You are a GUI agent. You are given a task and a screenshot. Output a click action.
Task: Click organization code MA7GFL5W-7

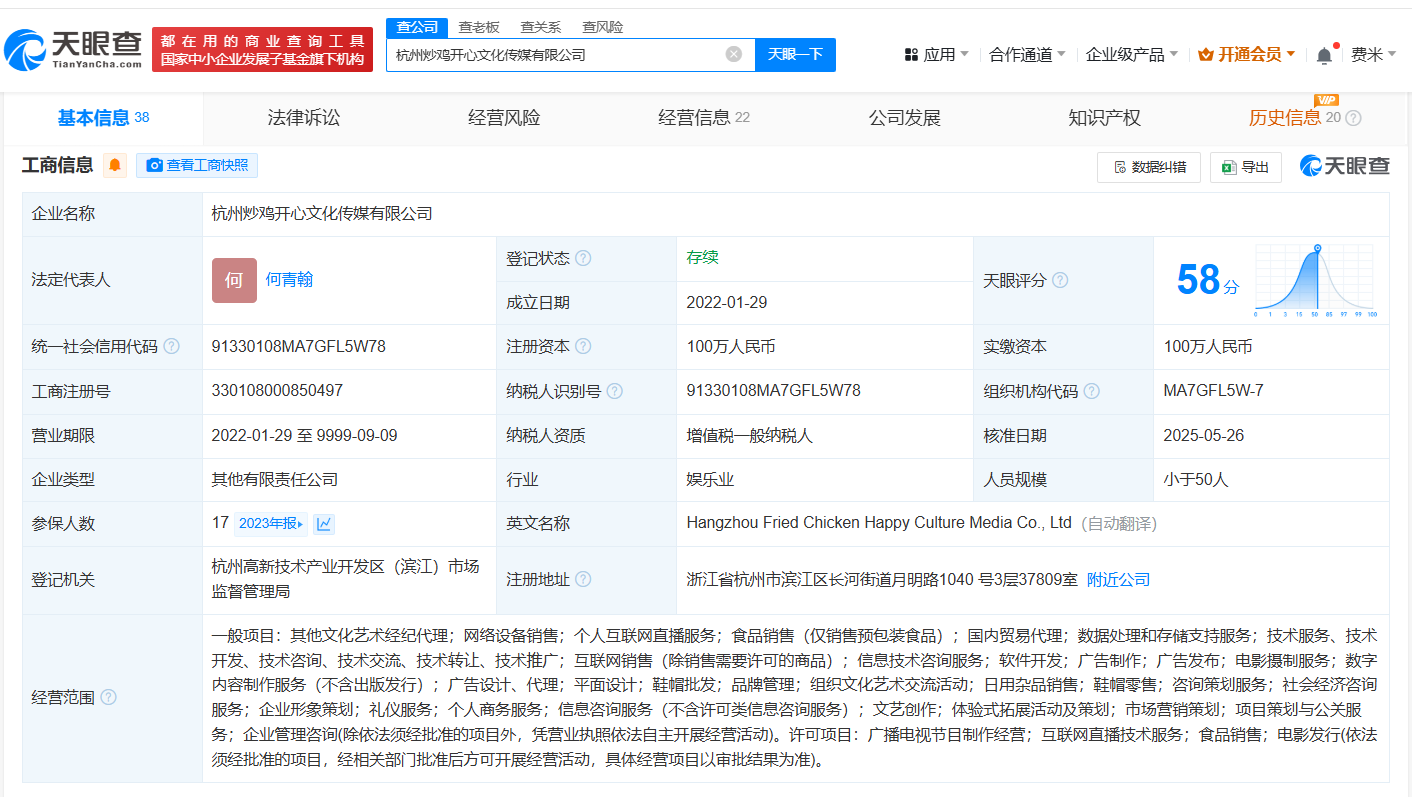1213,390
